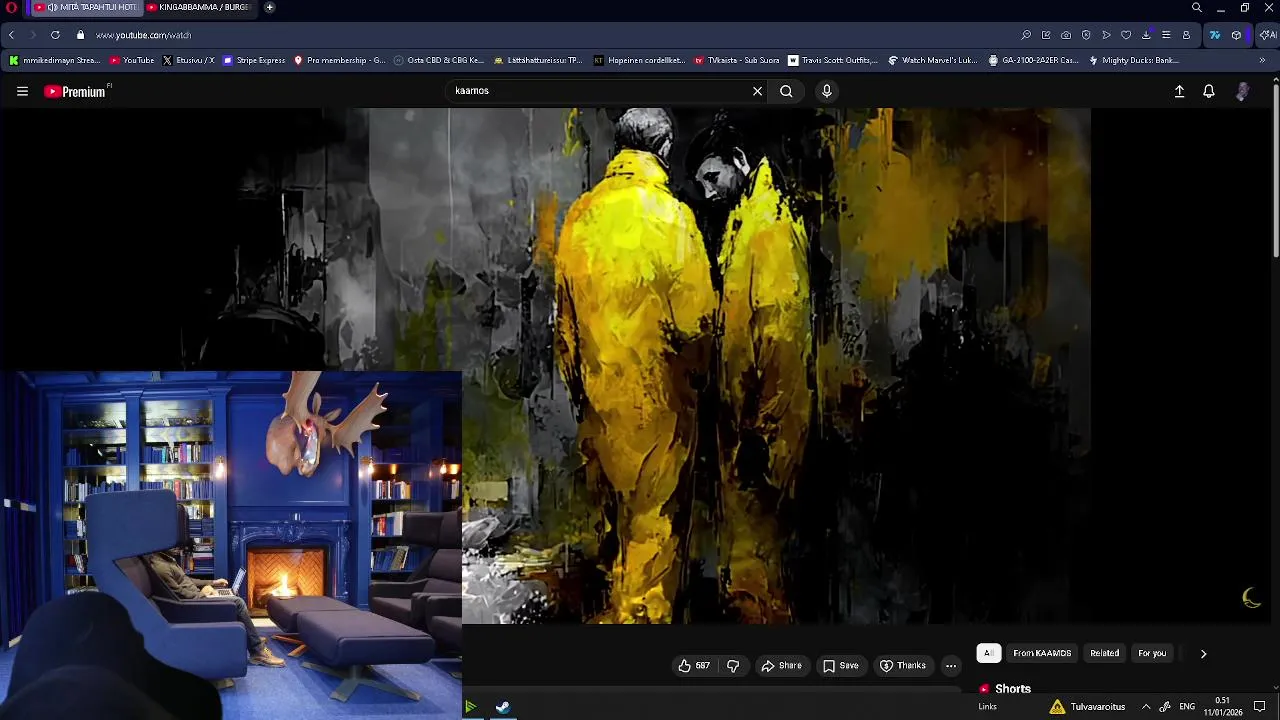Screen dimensions: 1280x720
Task: Expand the bookmarks bar overflow chevron
Action: pyautogui.click(x=1262, y=60)
